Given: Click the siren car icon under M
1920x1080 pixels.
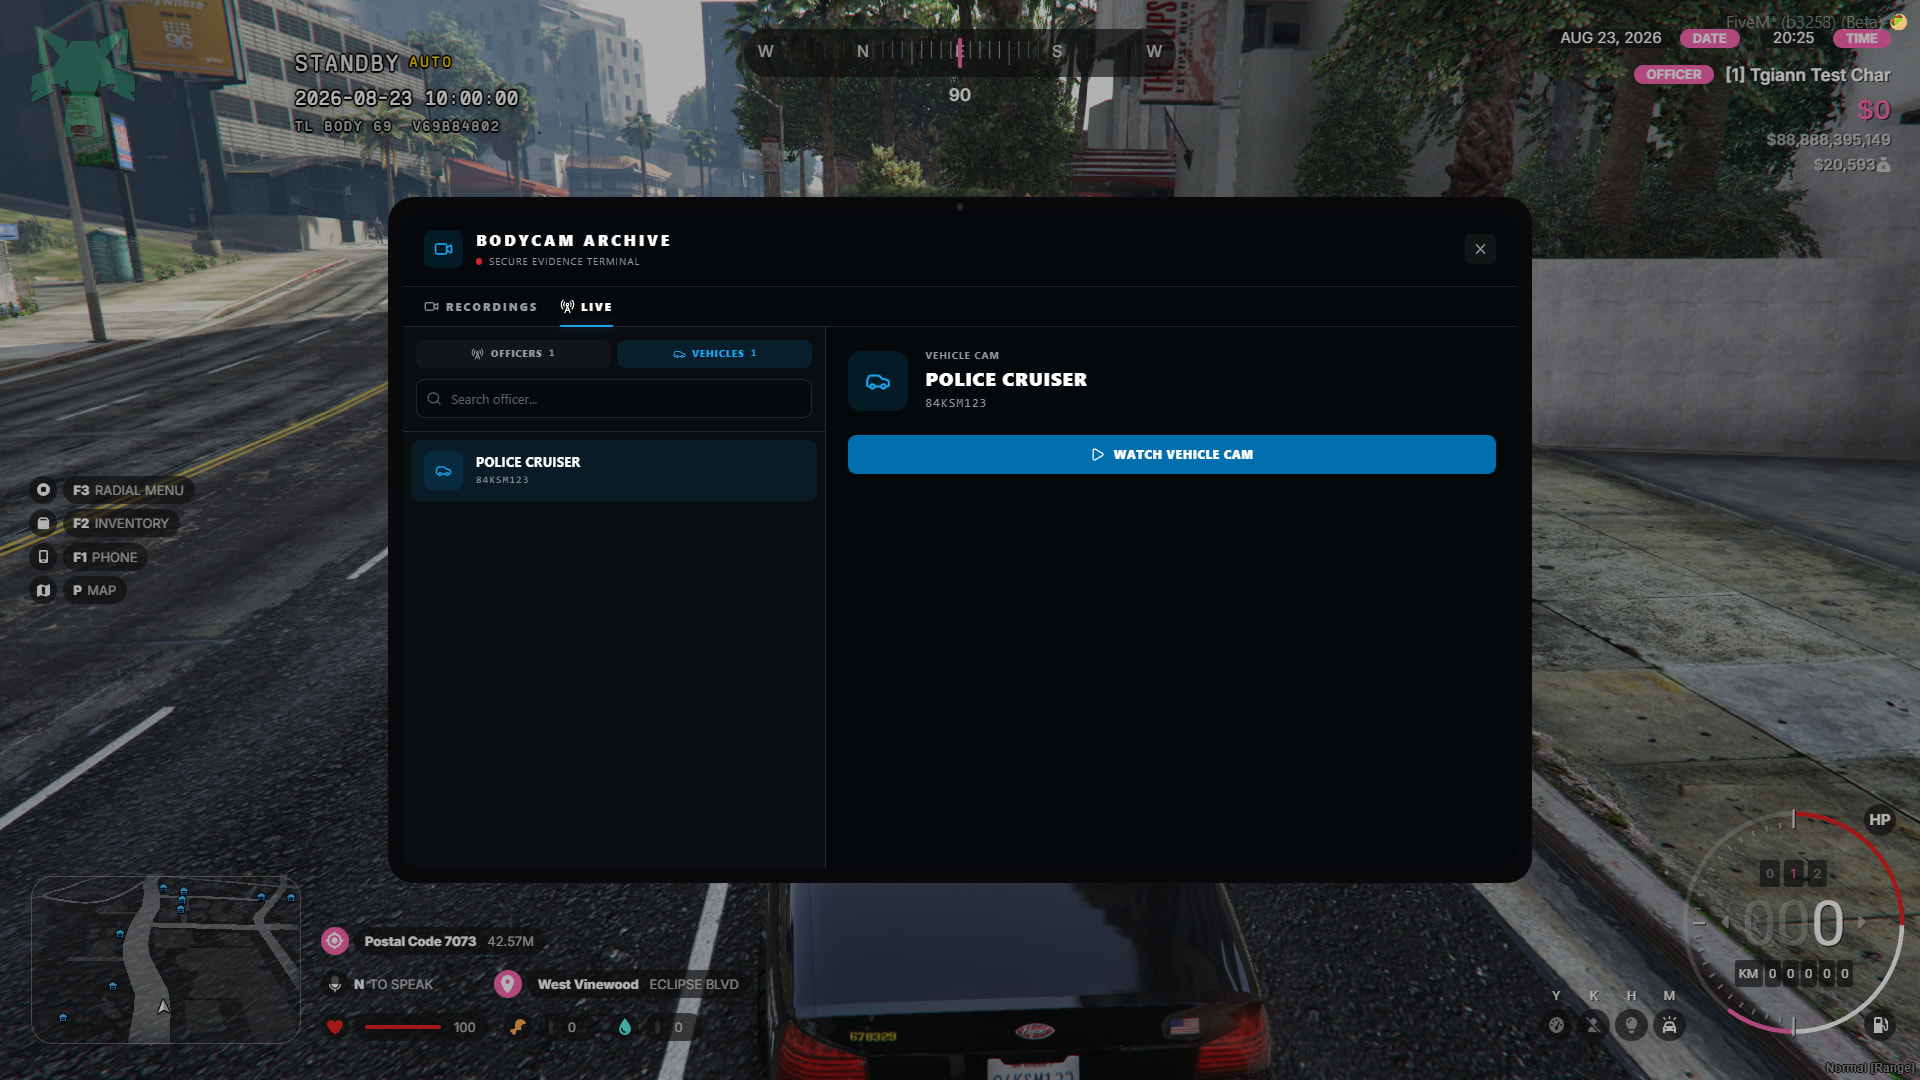Looking at the screenshot, I should tap(1669, 1025).
